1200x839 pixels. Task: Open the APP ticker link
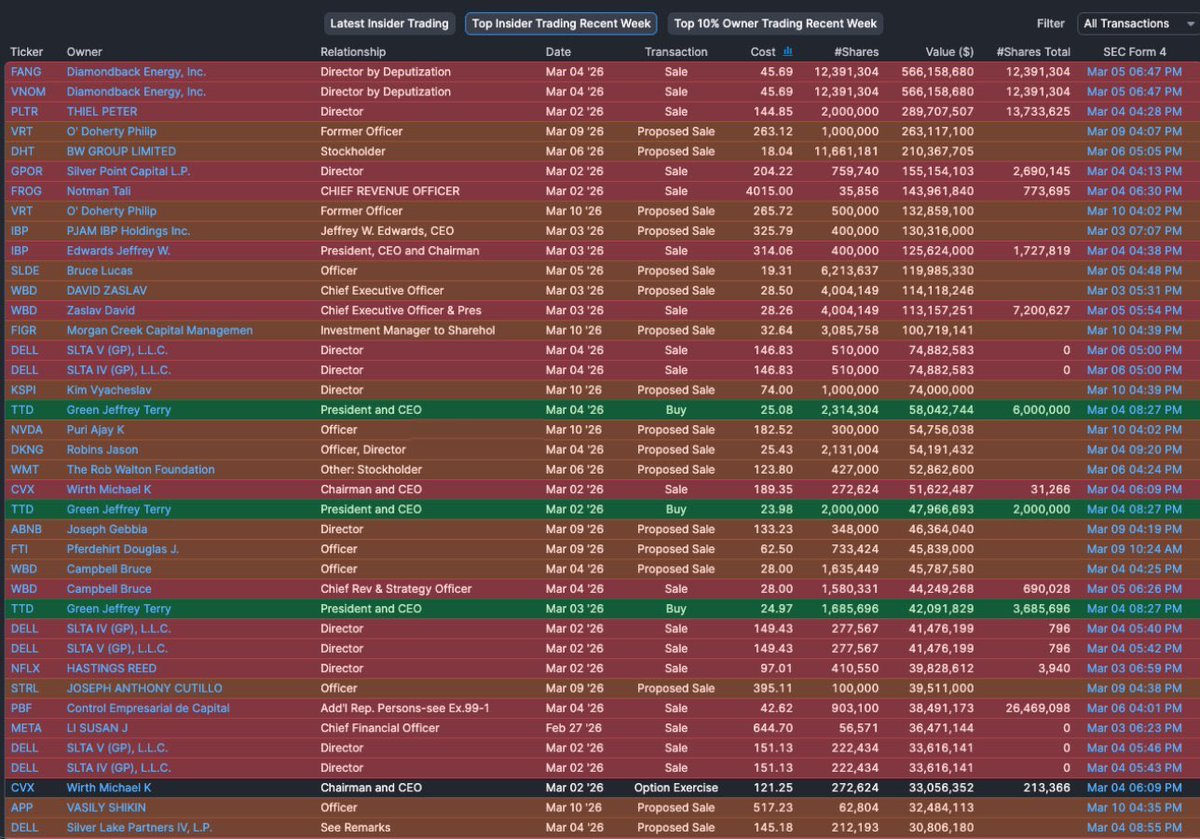[x=22, y=808]
